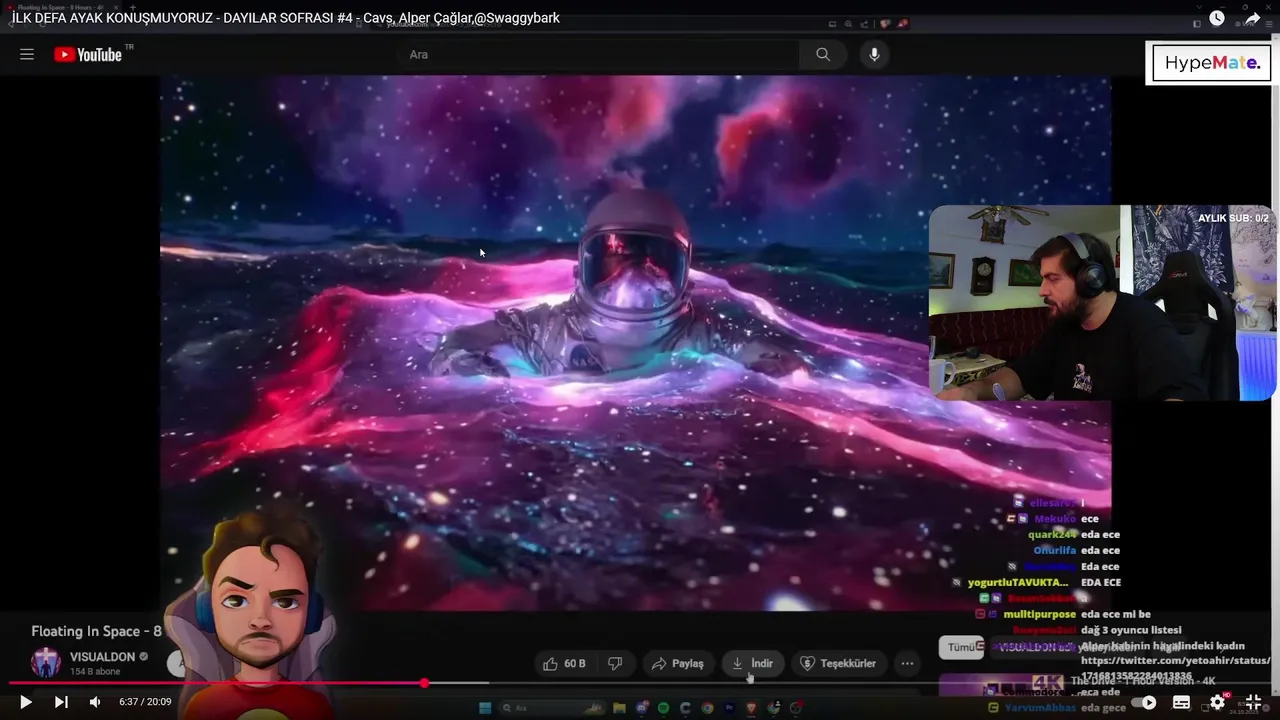The width and height of the screenshot is (1280, 720).
Task: Click the İndir download button
Action: click(x=752, y=663)
